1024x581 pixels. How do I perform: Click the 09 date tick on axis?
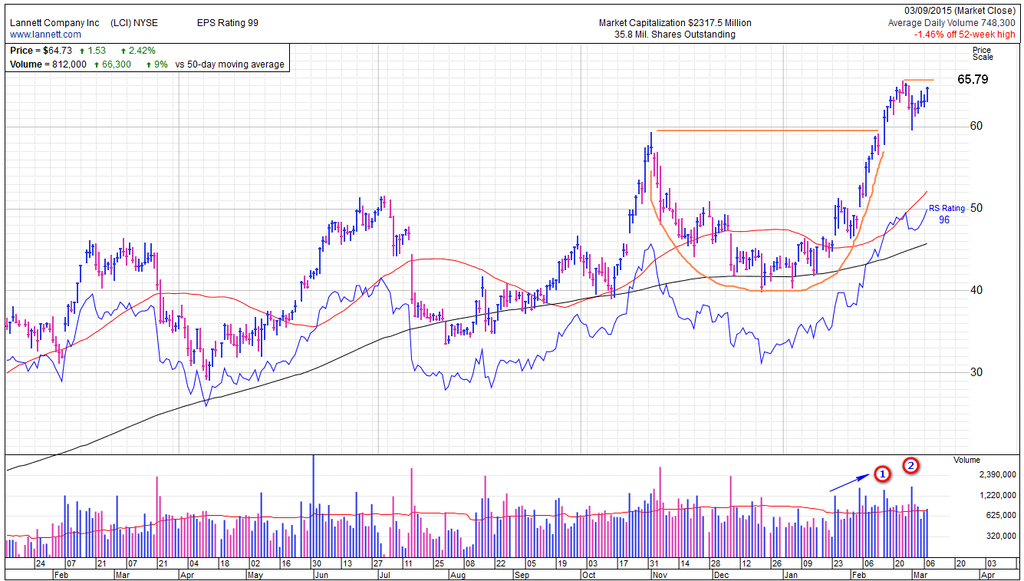coord(807,563)
